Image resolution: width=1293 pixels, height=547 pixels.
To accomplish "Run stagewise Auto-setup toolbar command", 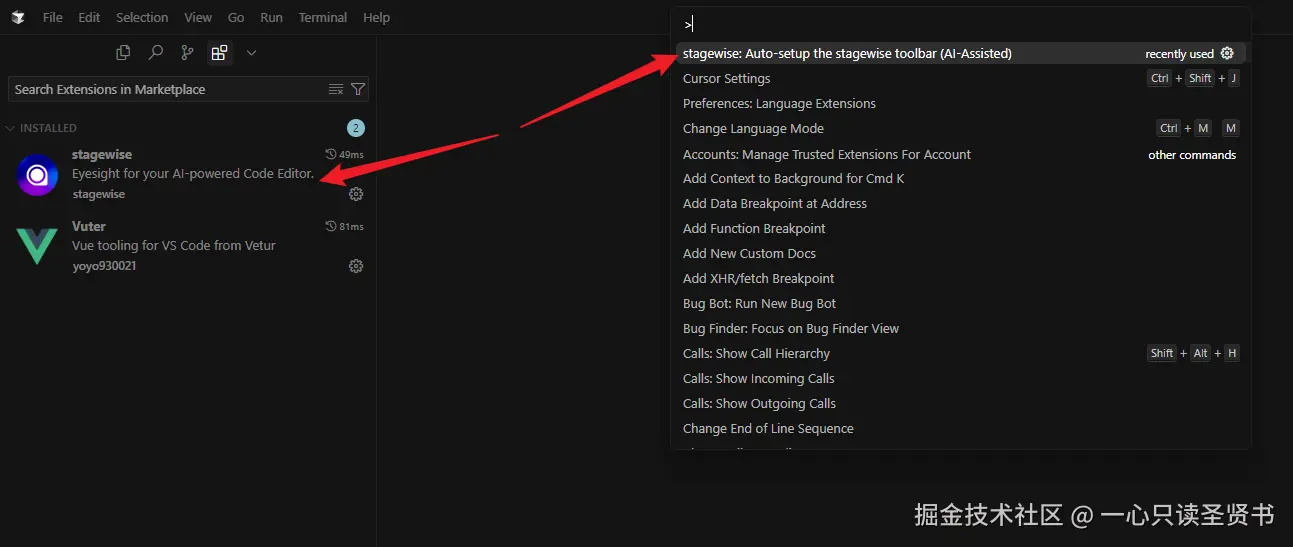I will 960,53.
